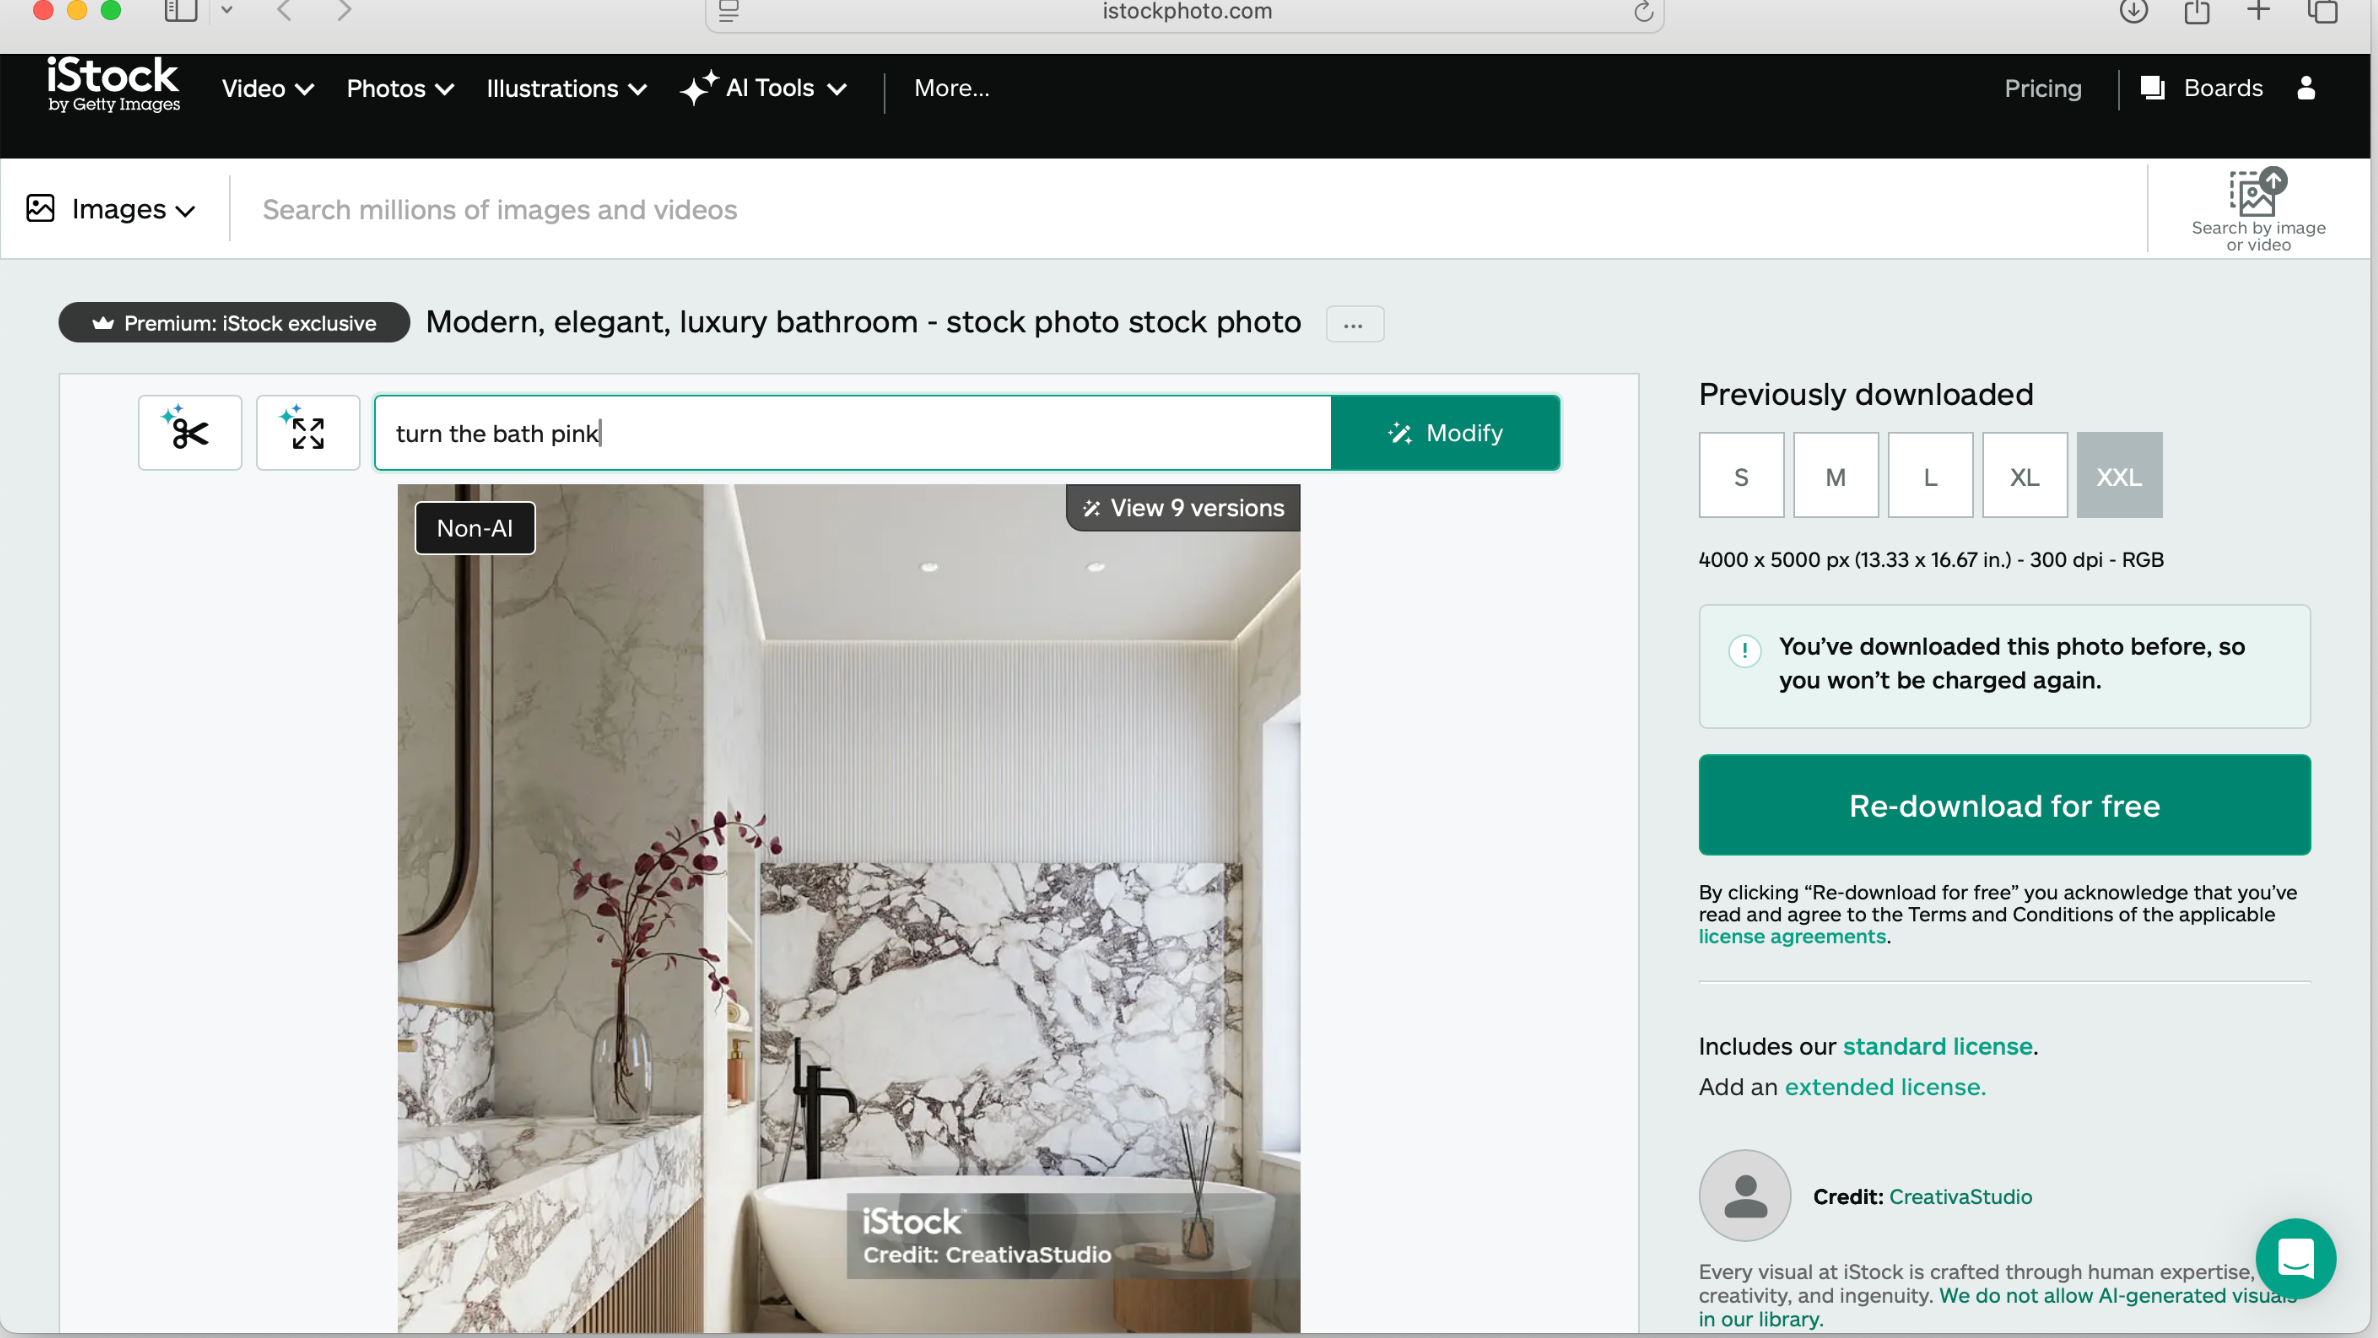
Task: Open Safari's downloads icon
Action: tap(2133, 11)
